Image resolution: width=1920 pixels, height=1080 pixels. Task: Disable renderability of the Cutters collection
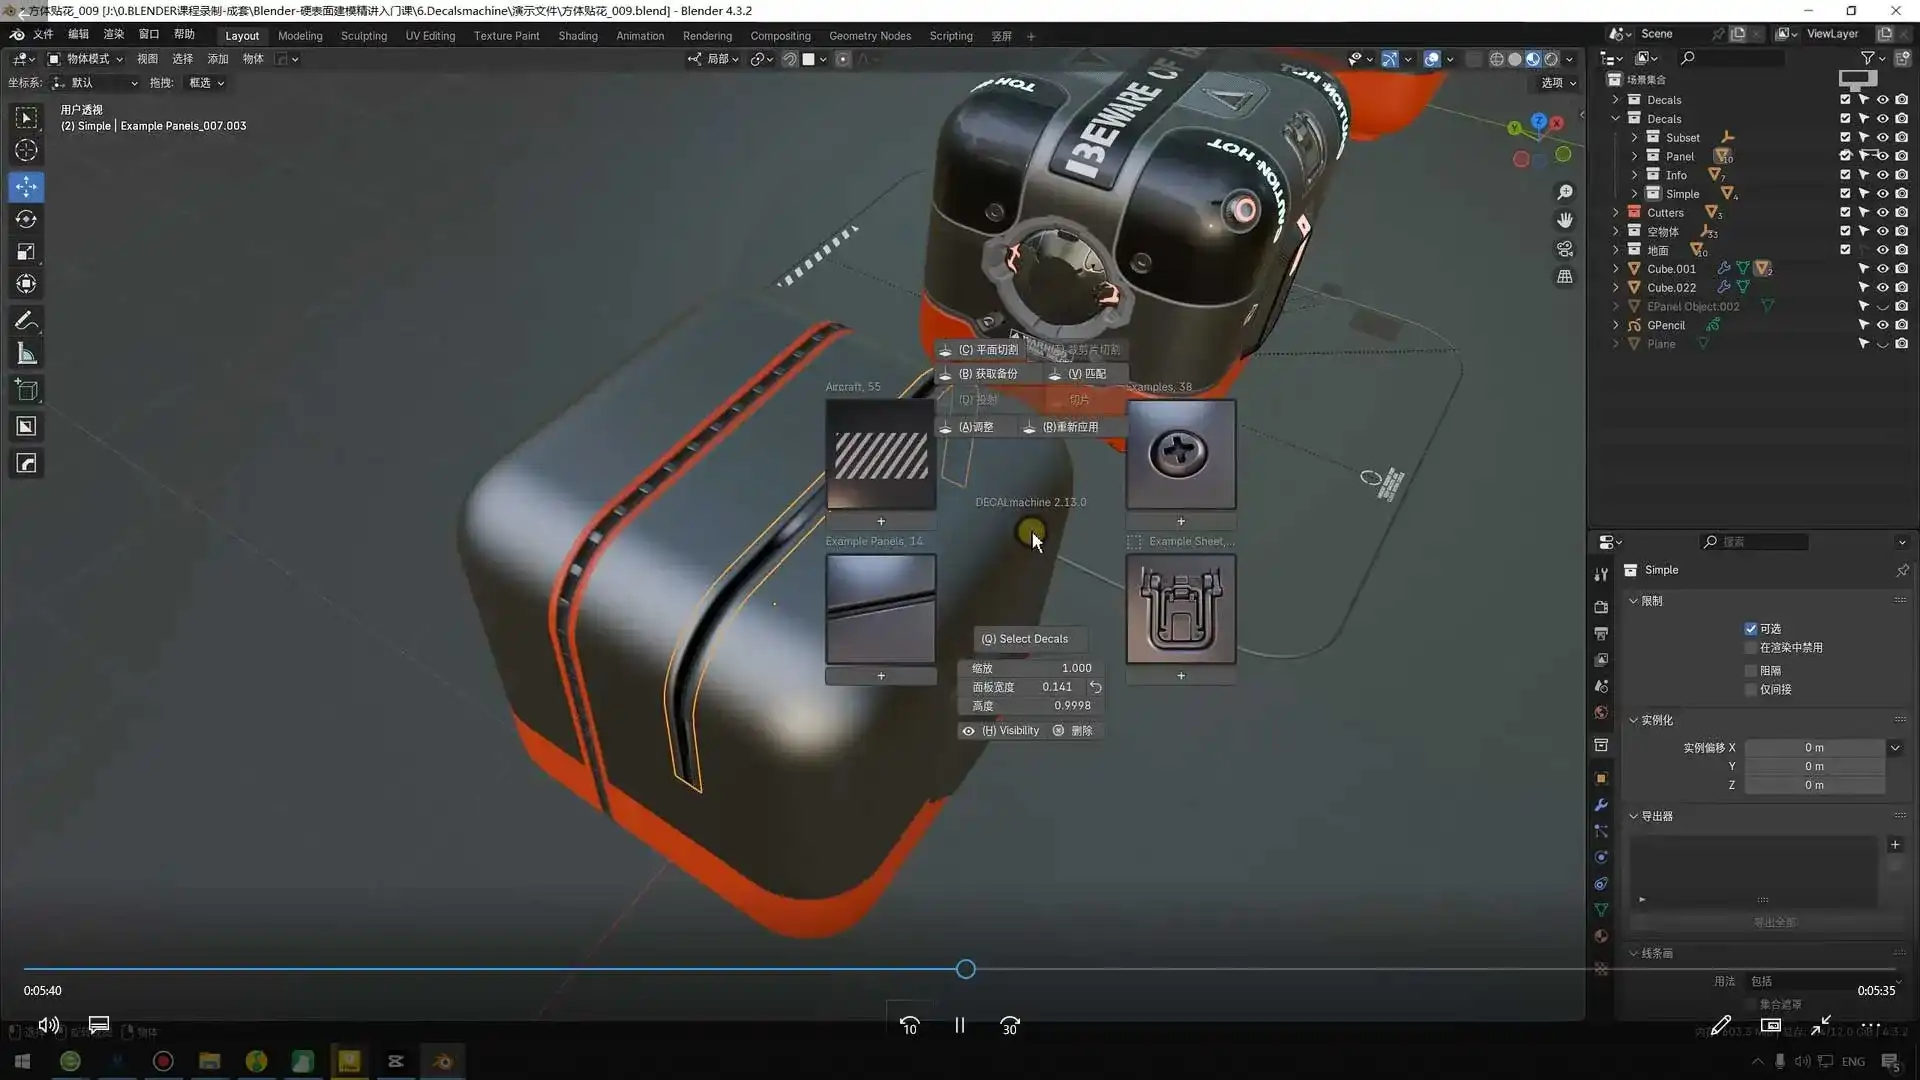(x=1901, y=212)
